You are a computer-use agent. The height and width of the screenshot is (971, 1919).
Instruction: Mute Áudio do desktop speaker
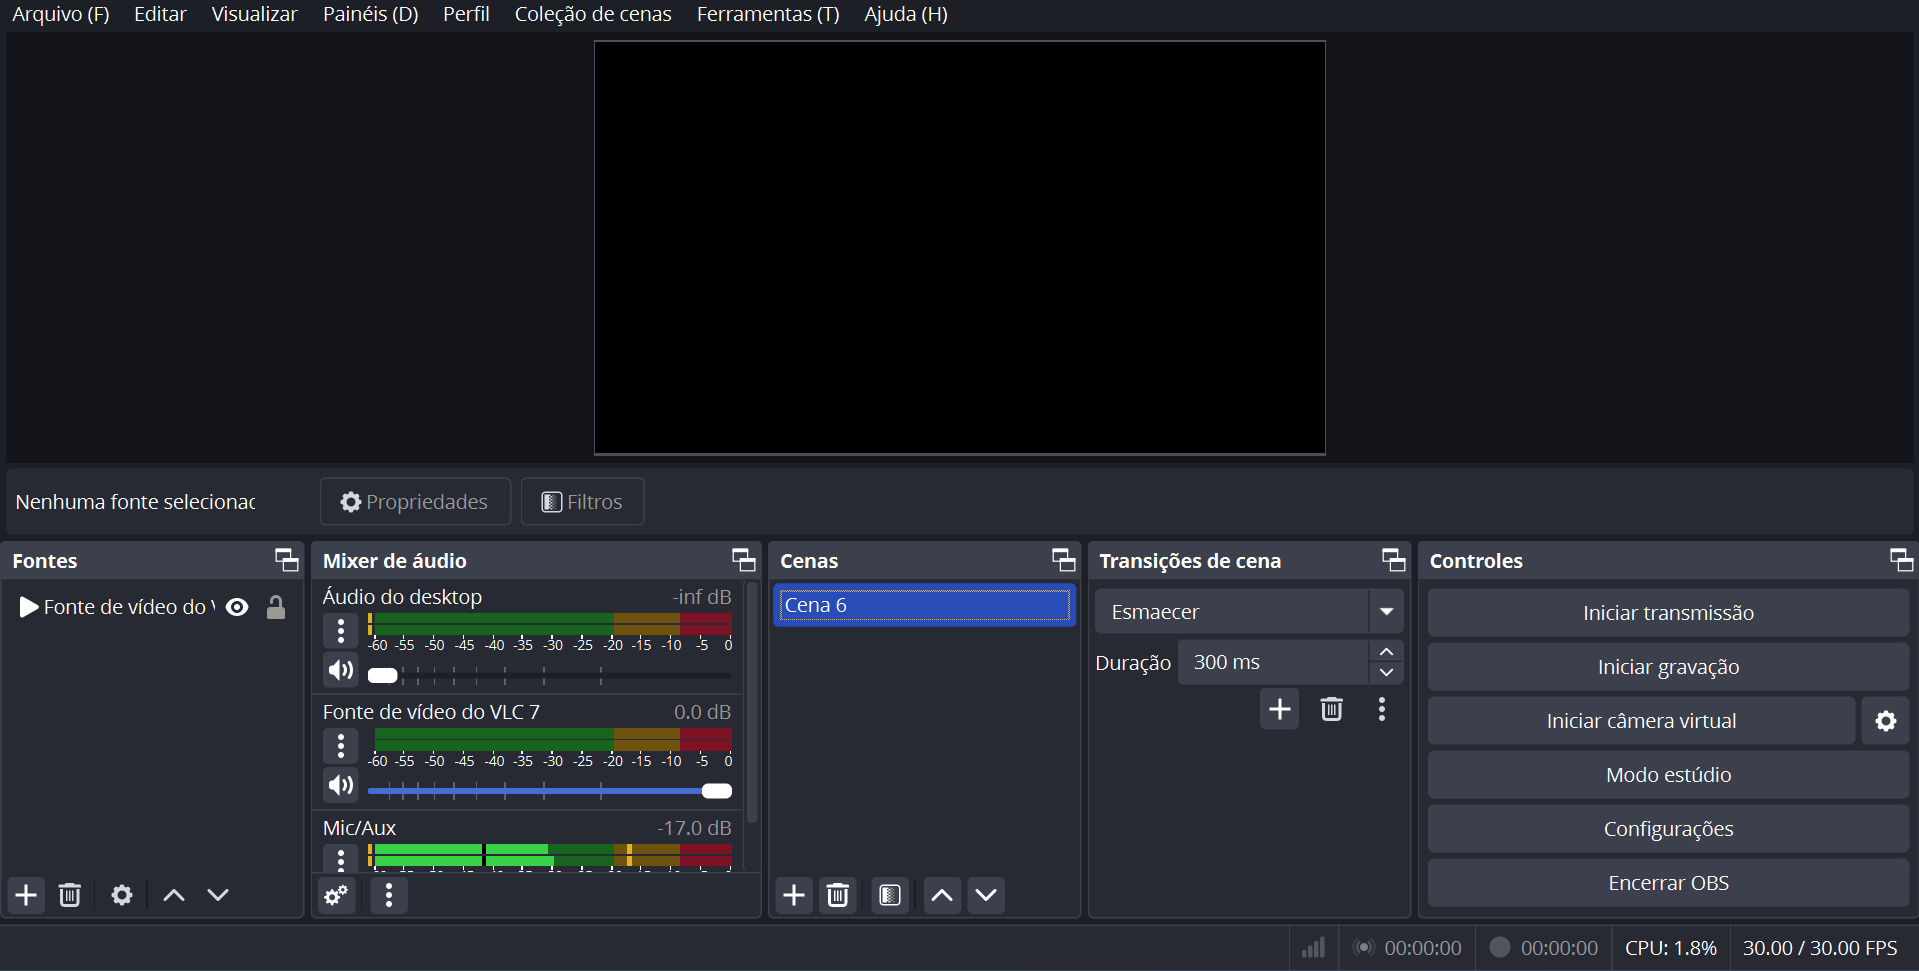click(x=341, y=670)
